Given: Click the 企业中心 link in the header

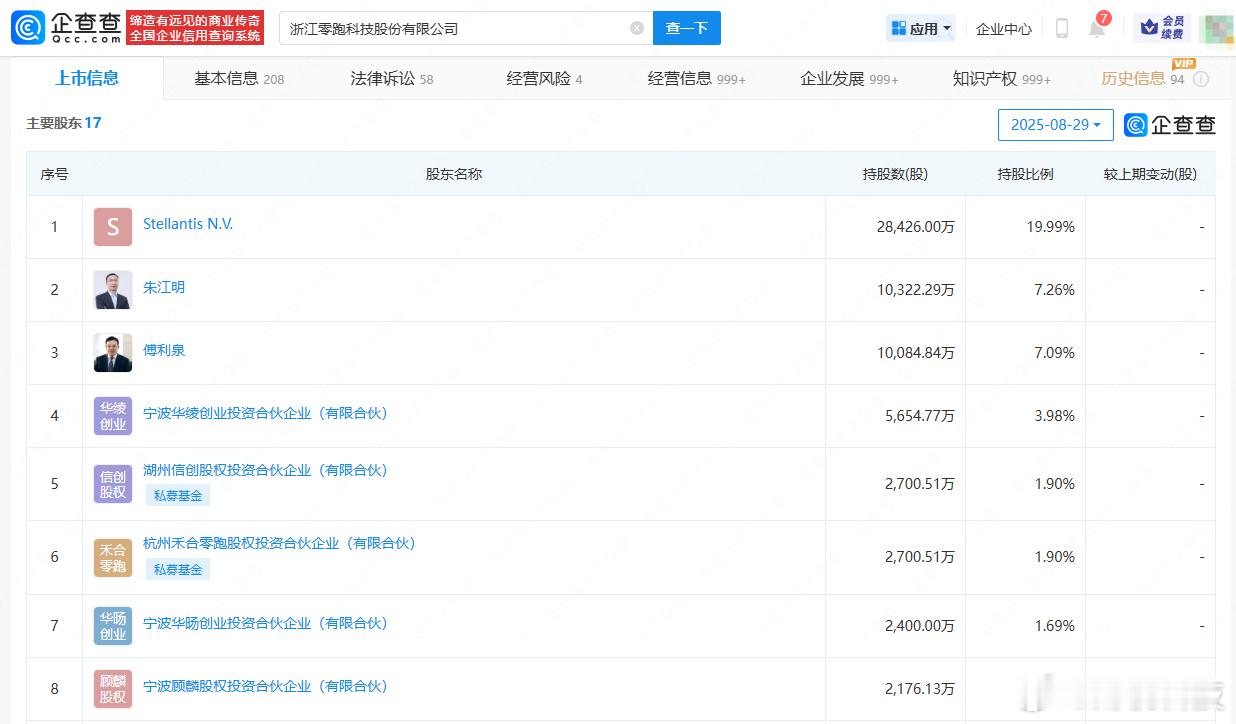Looking at the screenshot, I should pos(1003,29).
